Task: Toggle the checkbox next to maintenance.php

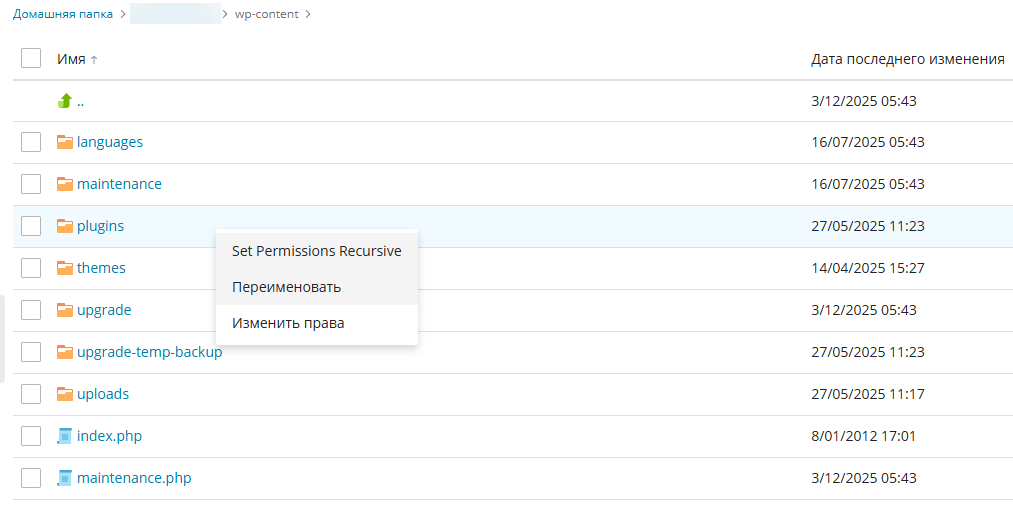Action: pos(31,478)
